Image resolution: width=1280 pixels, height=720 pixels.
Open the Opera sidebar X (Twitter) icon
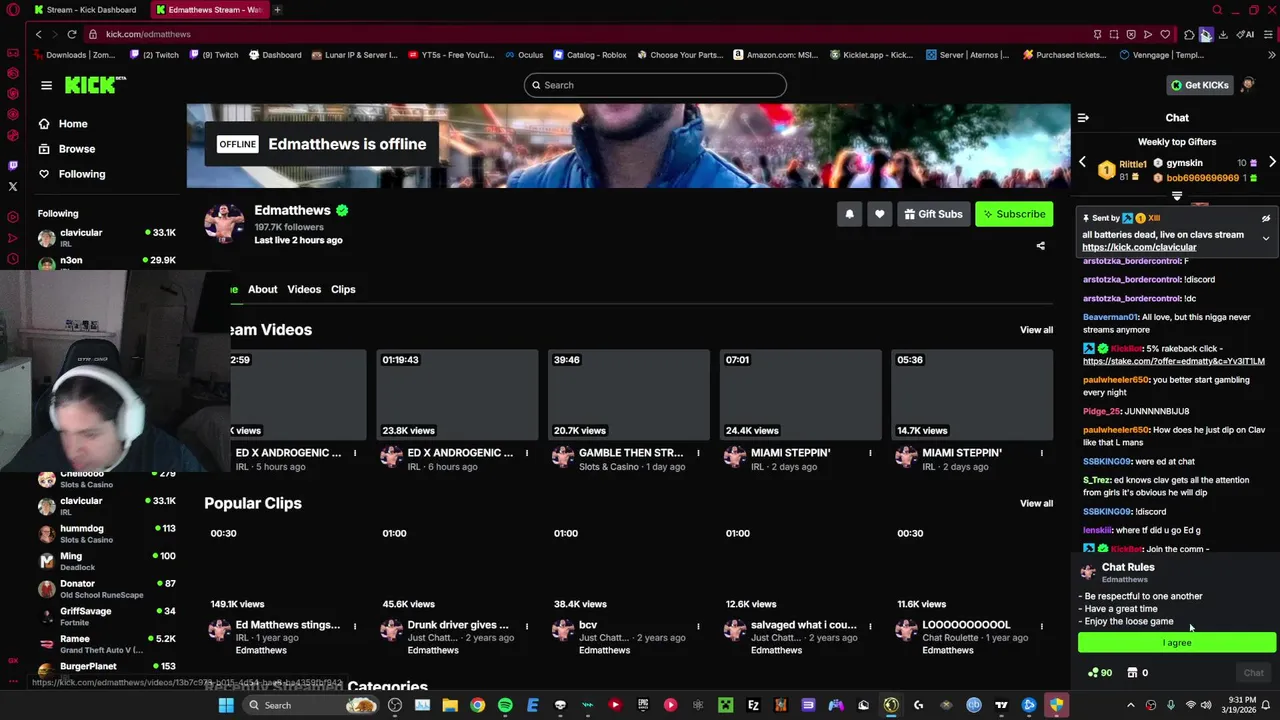[x=13, y=187]
